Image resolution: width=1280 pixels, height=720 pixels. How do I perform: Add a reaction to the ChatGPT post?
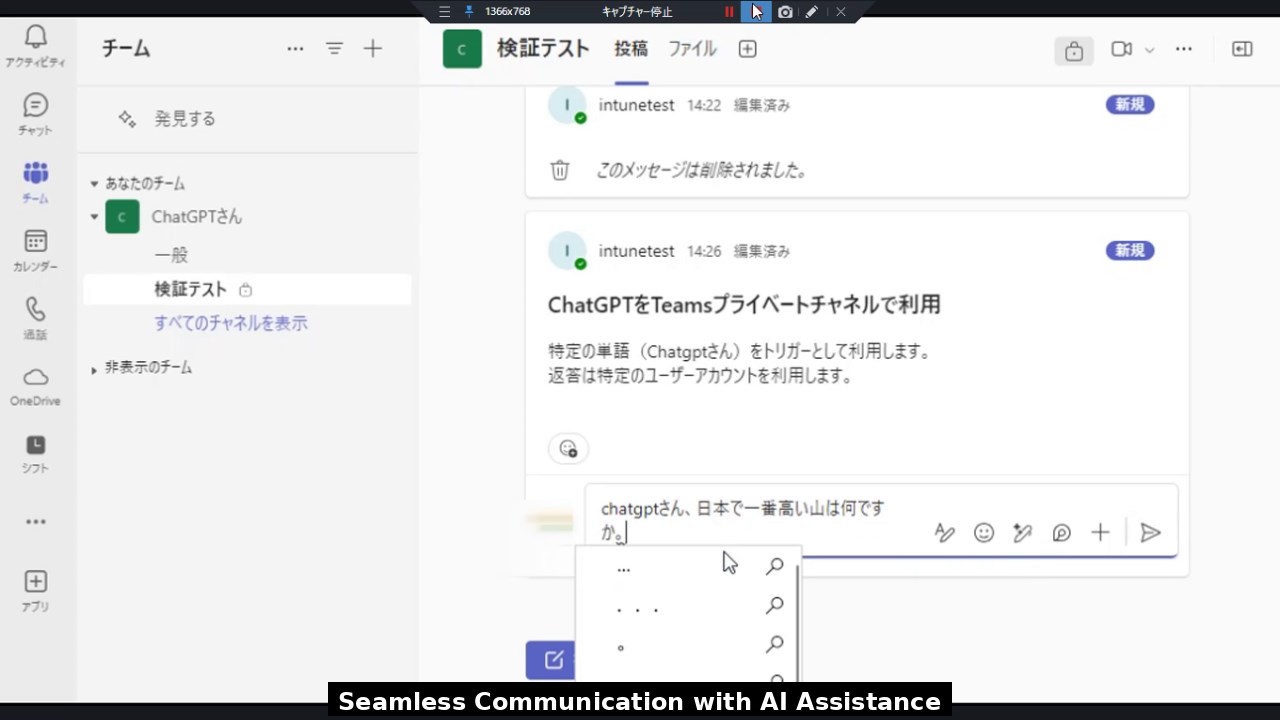568,448
